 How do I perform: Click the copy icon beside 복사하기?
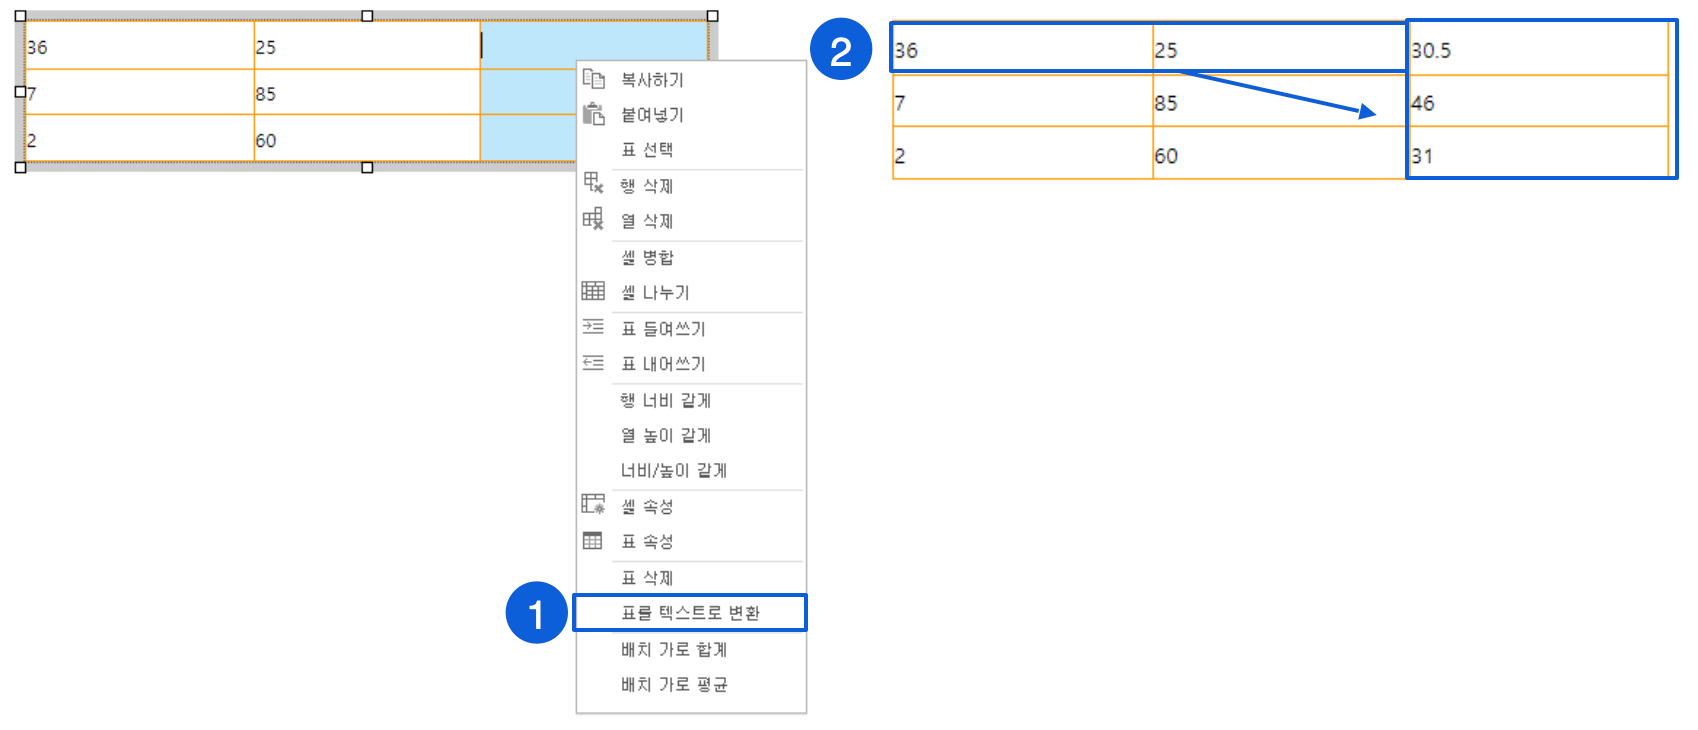pos(593,79)
